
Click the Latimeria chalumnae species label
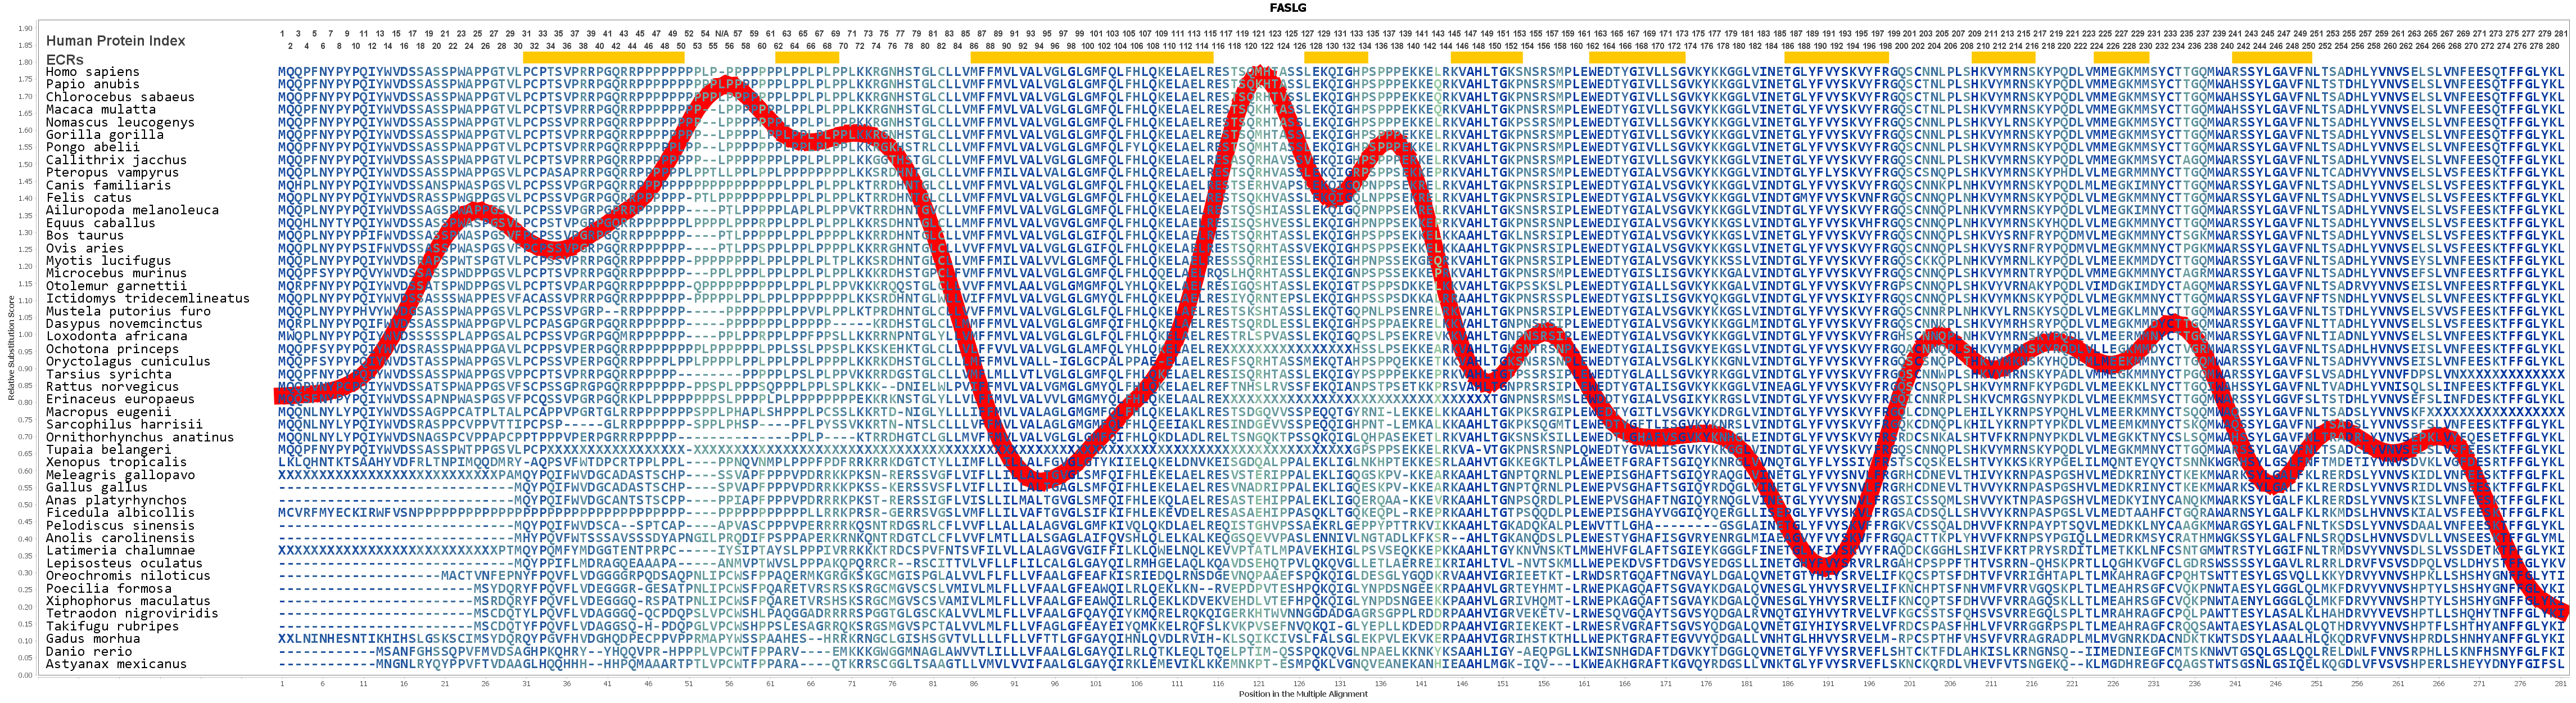pyautogui.click(x=120, y=550)
